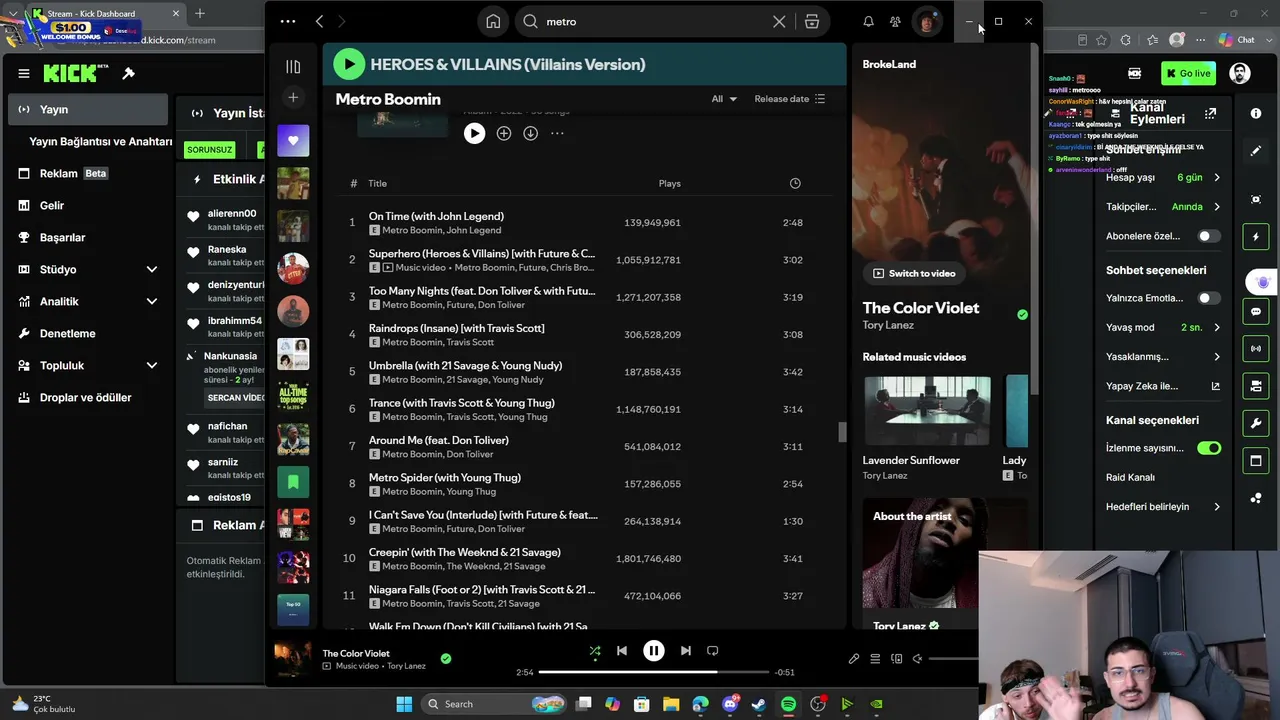
Task: Open Başarılar in the Kick sidebar
Action: click(x=88, y=237)
